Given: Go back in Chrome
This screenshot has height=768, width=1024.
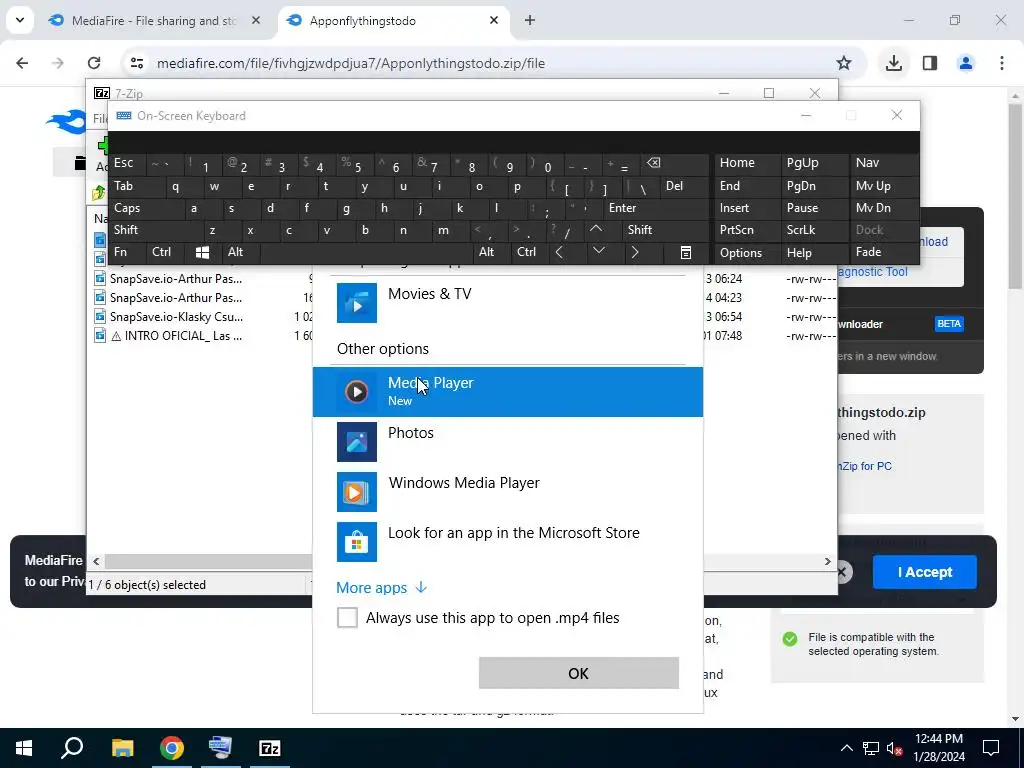Looking at the screenshot, I should pyautogui.click(x=22, y=63).
